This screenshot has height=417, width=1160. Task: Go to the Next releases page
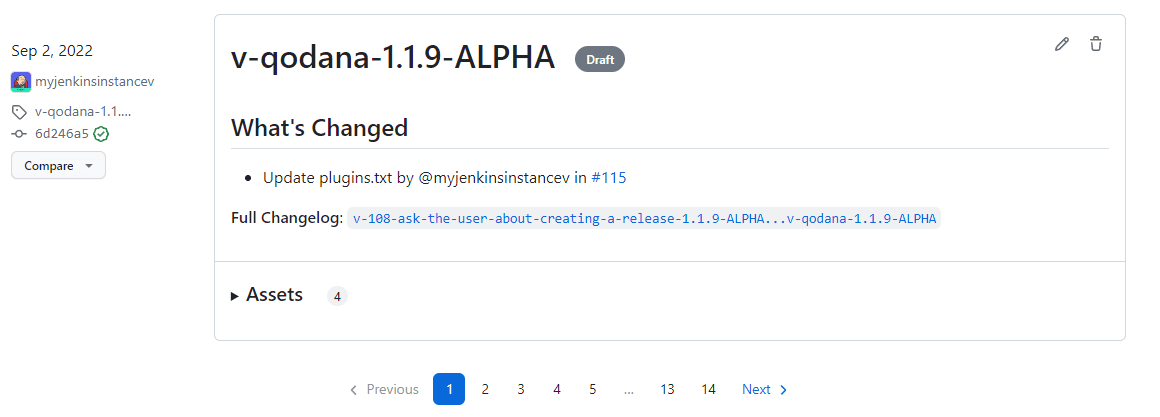click(x=764, y=389)
